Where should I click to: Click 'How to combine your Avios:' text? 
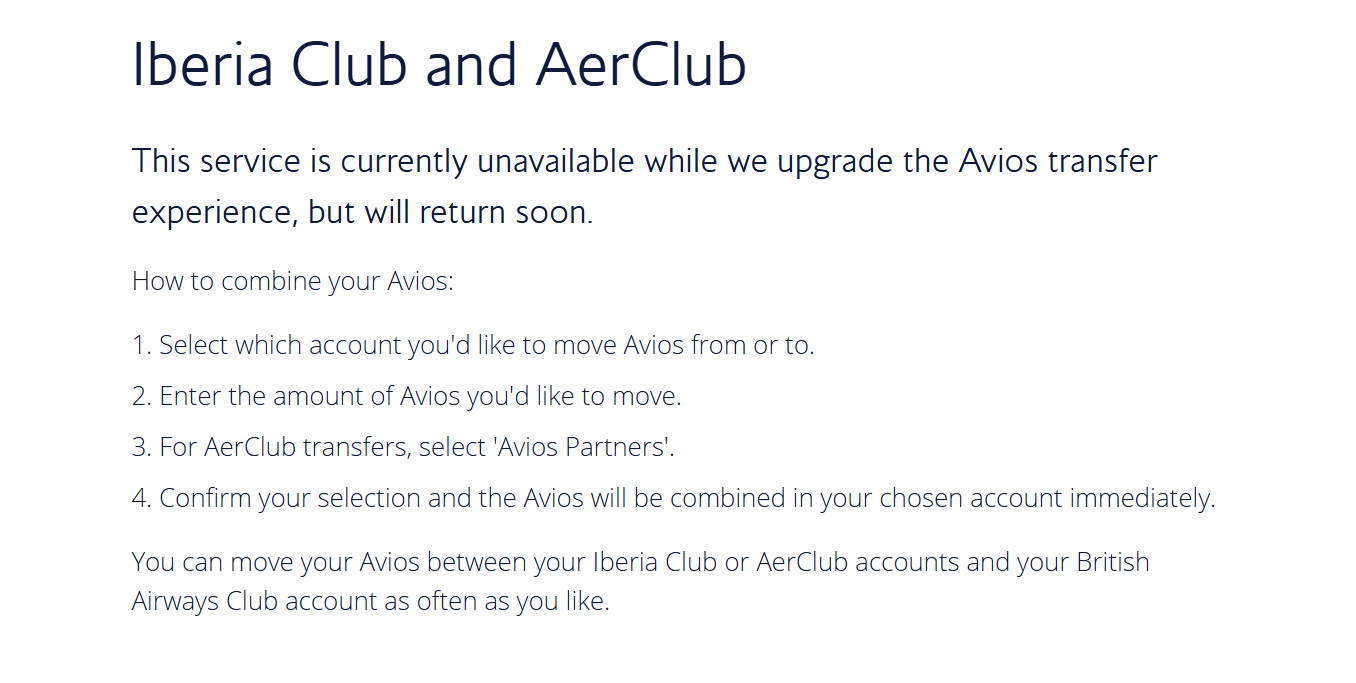pos(293,281)
